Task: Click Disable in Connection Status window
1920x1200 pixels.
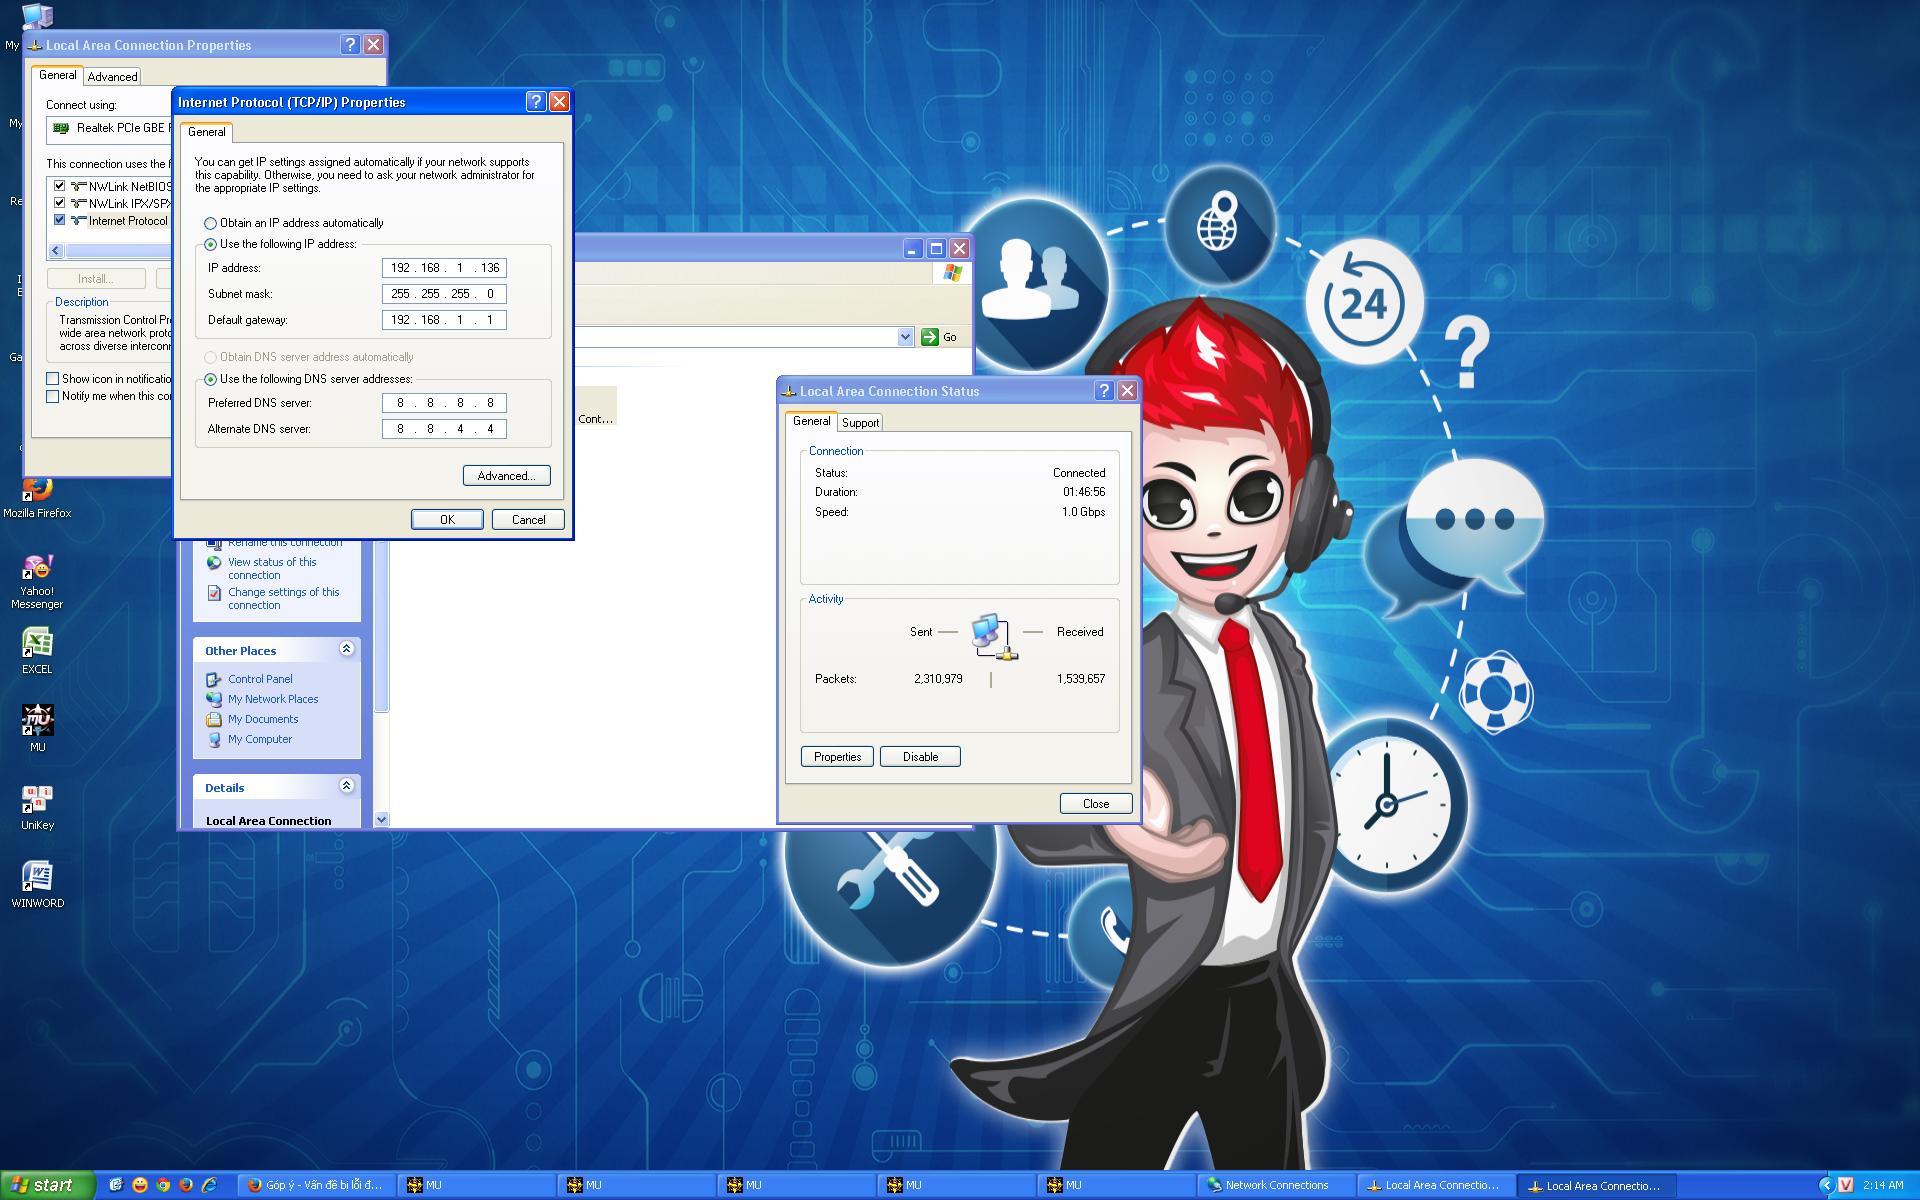Action: click(x=920, y=756)
